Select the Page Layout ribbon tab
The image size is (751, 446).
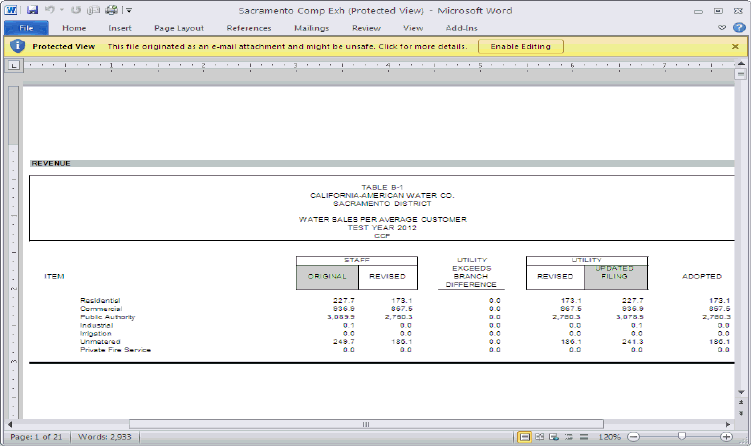[180, 28]
